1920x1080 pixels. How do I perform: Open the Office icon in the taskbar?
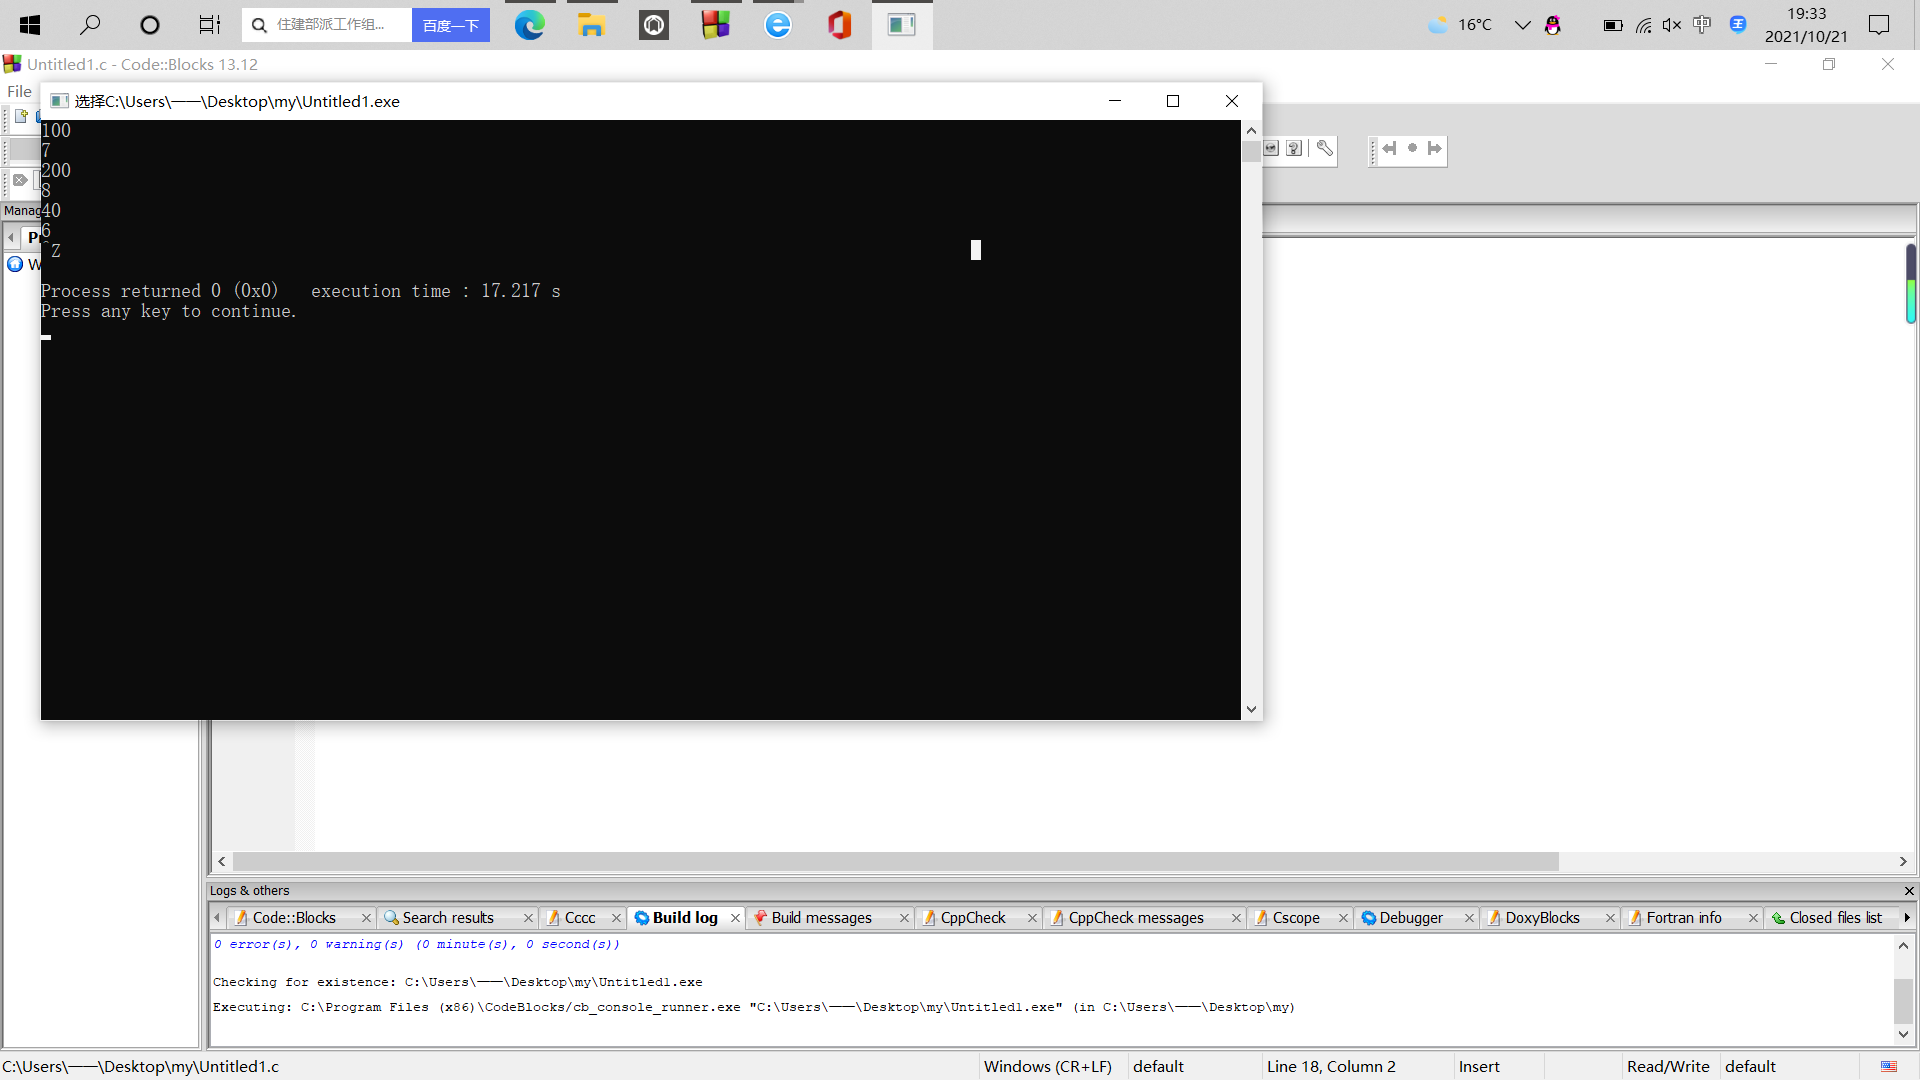click(839, 25)
